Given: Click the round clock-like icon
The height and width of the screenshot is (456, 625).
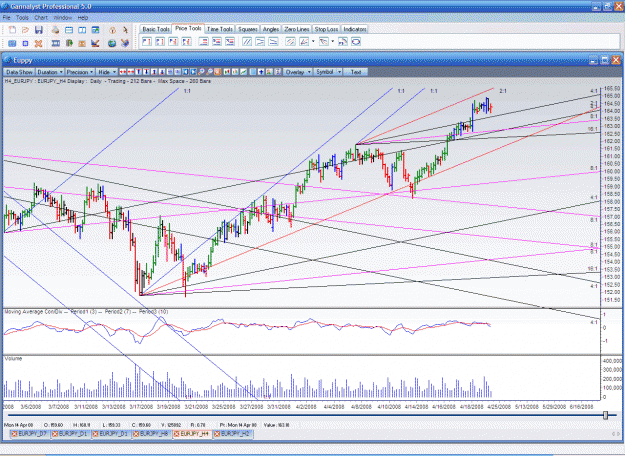Looking at the screenshot, I should tap(112, 30).
